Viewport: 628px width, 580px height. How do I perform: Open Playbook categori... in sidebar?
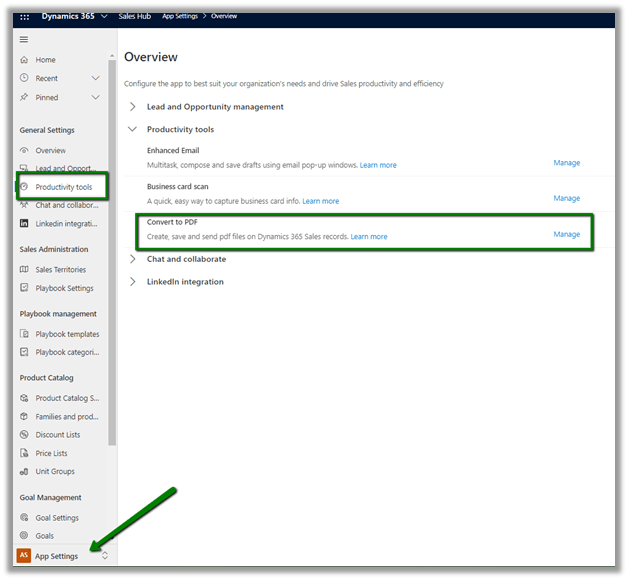pyautogui.click(x=67, y=352)
